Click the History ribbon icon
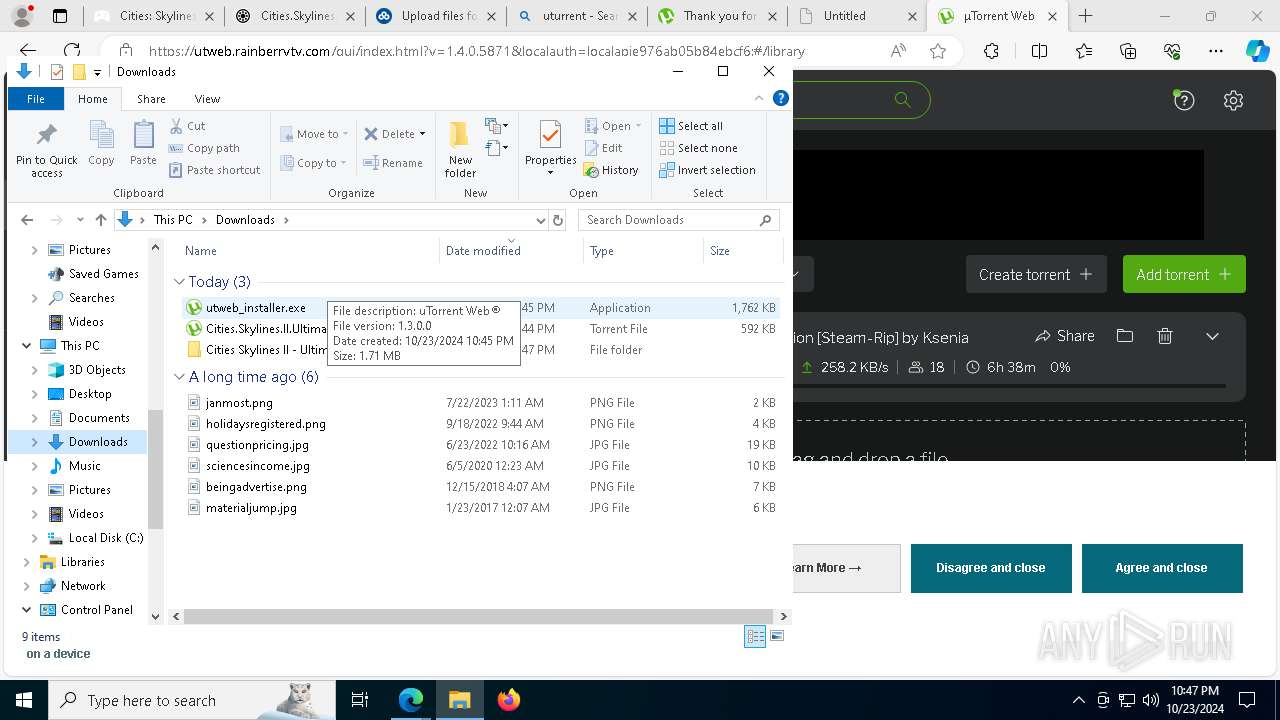 [x=611, y=170]
